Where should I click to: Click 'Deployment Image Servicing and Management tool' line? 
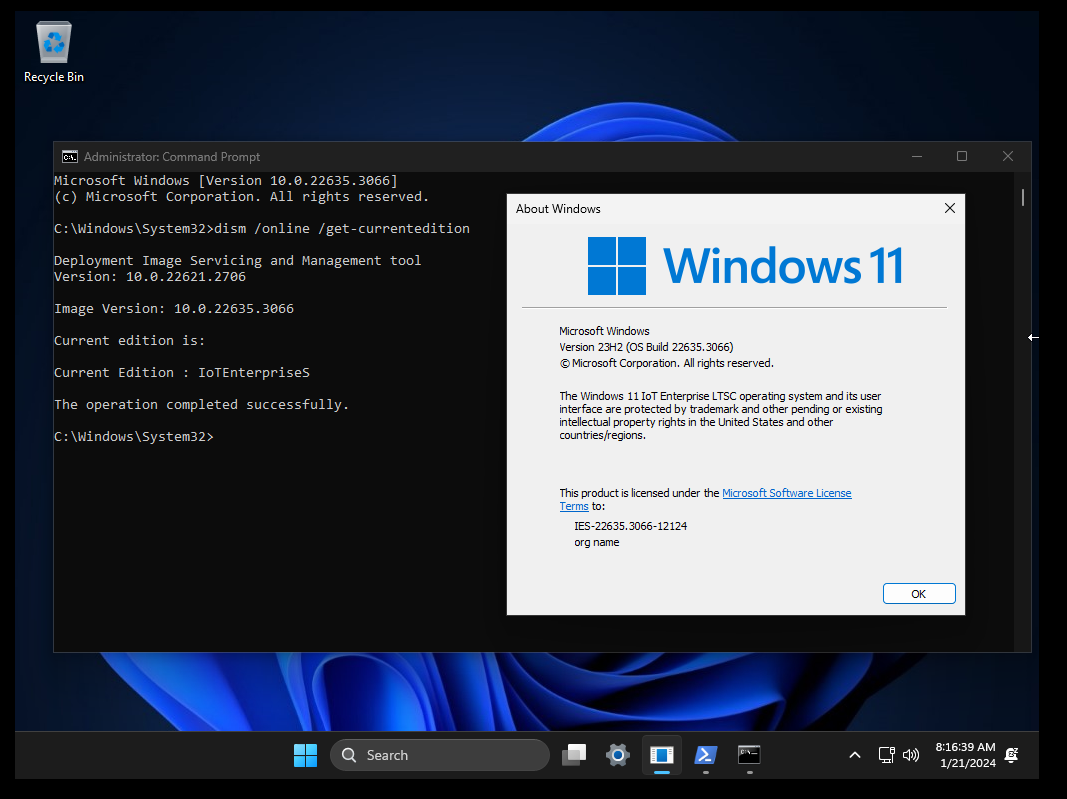coord(237,261)
